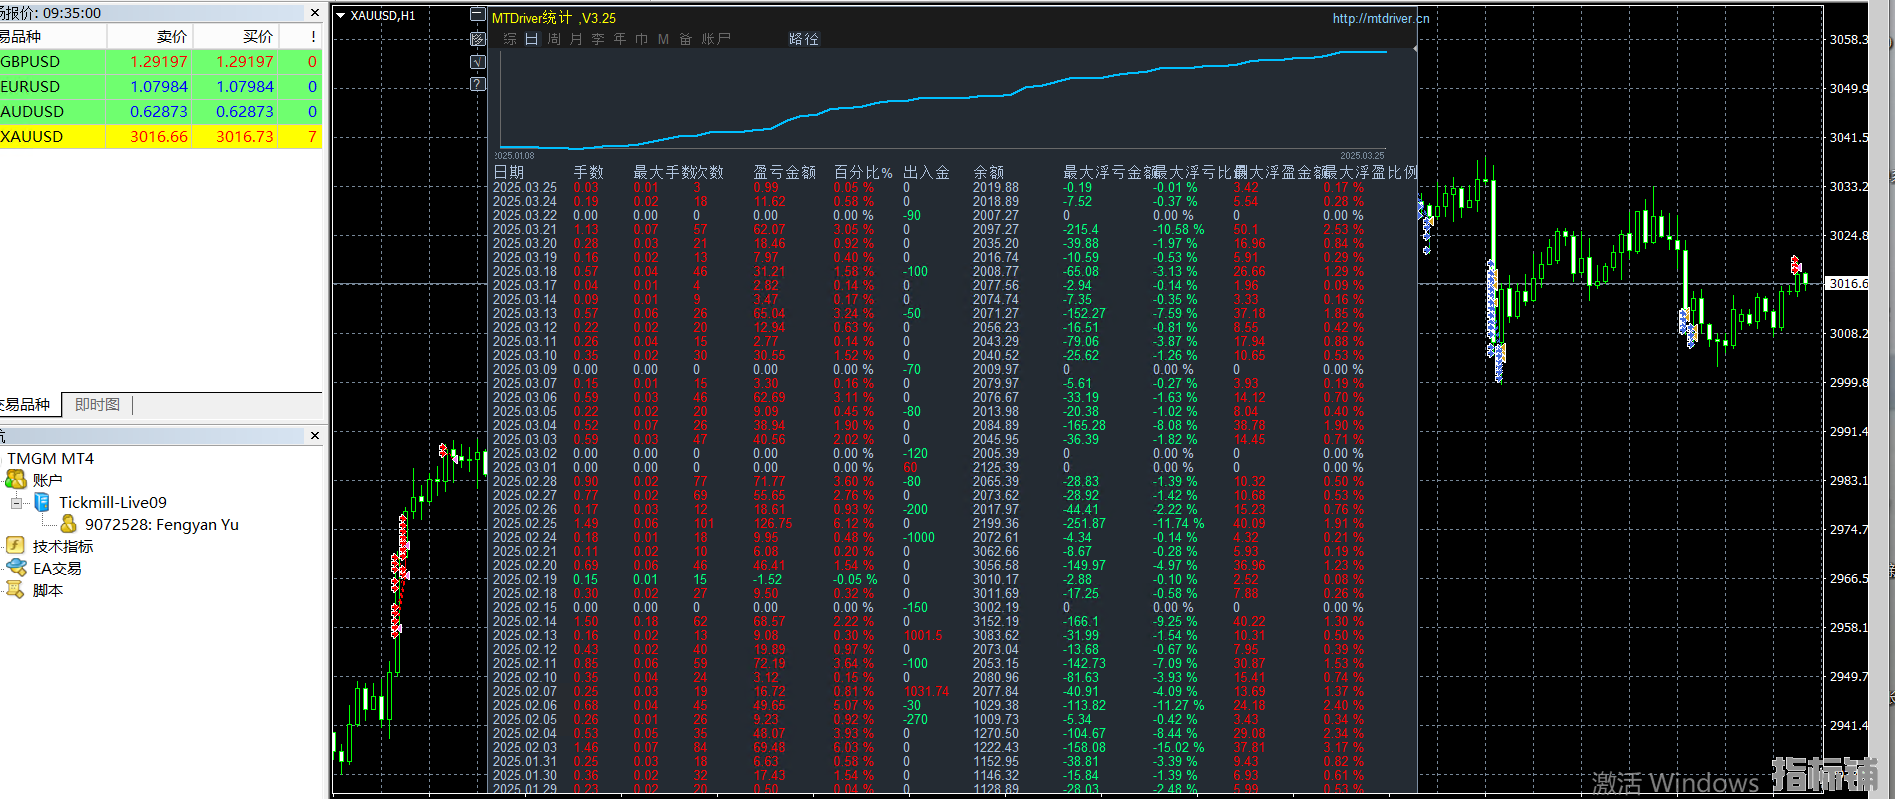
Task: Select the TMGM MT4 root node
Action: [x=50, y=458]
